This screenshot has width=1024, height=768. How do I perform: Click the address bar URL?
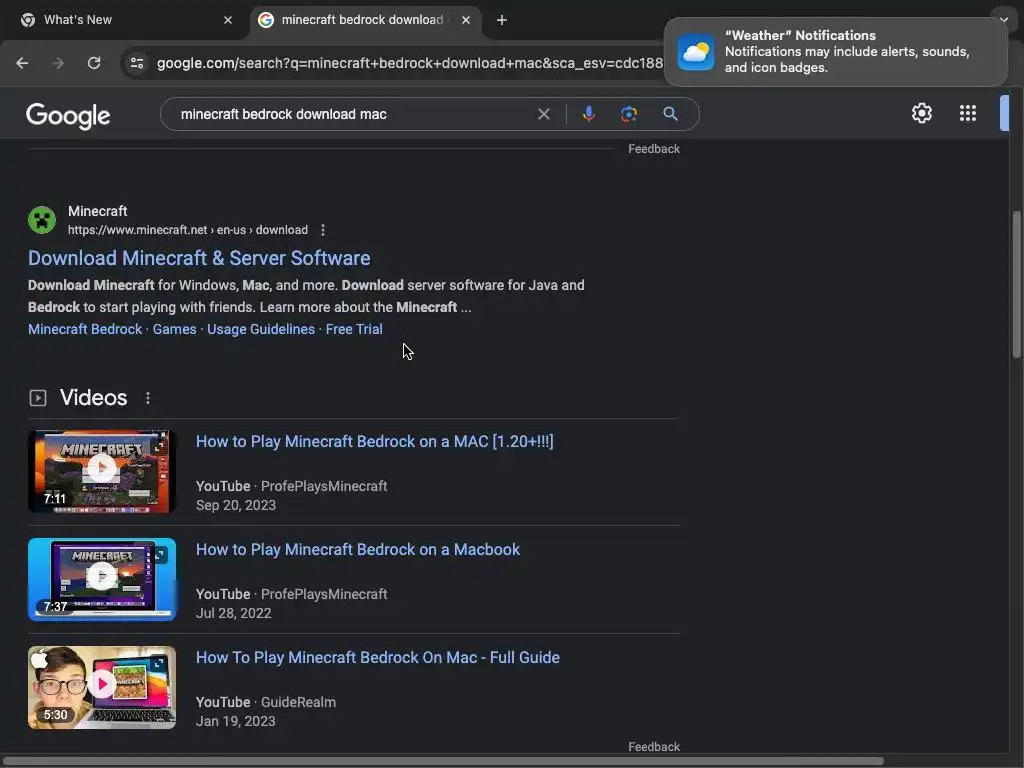tap(409, 63)
